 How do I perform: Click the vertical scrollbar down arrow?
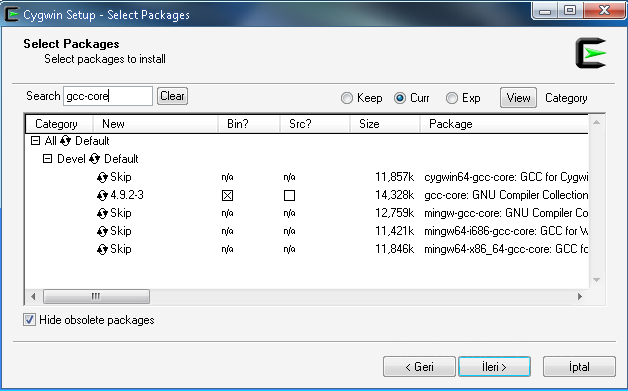tap(596, 280)
